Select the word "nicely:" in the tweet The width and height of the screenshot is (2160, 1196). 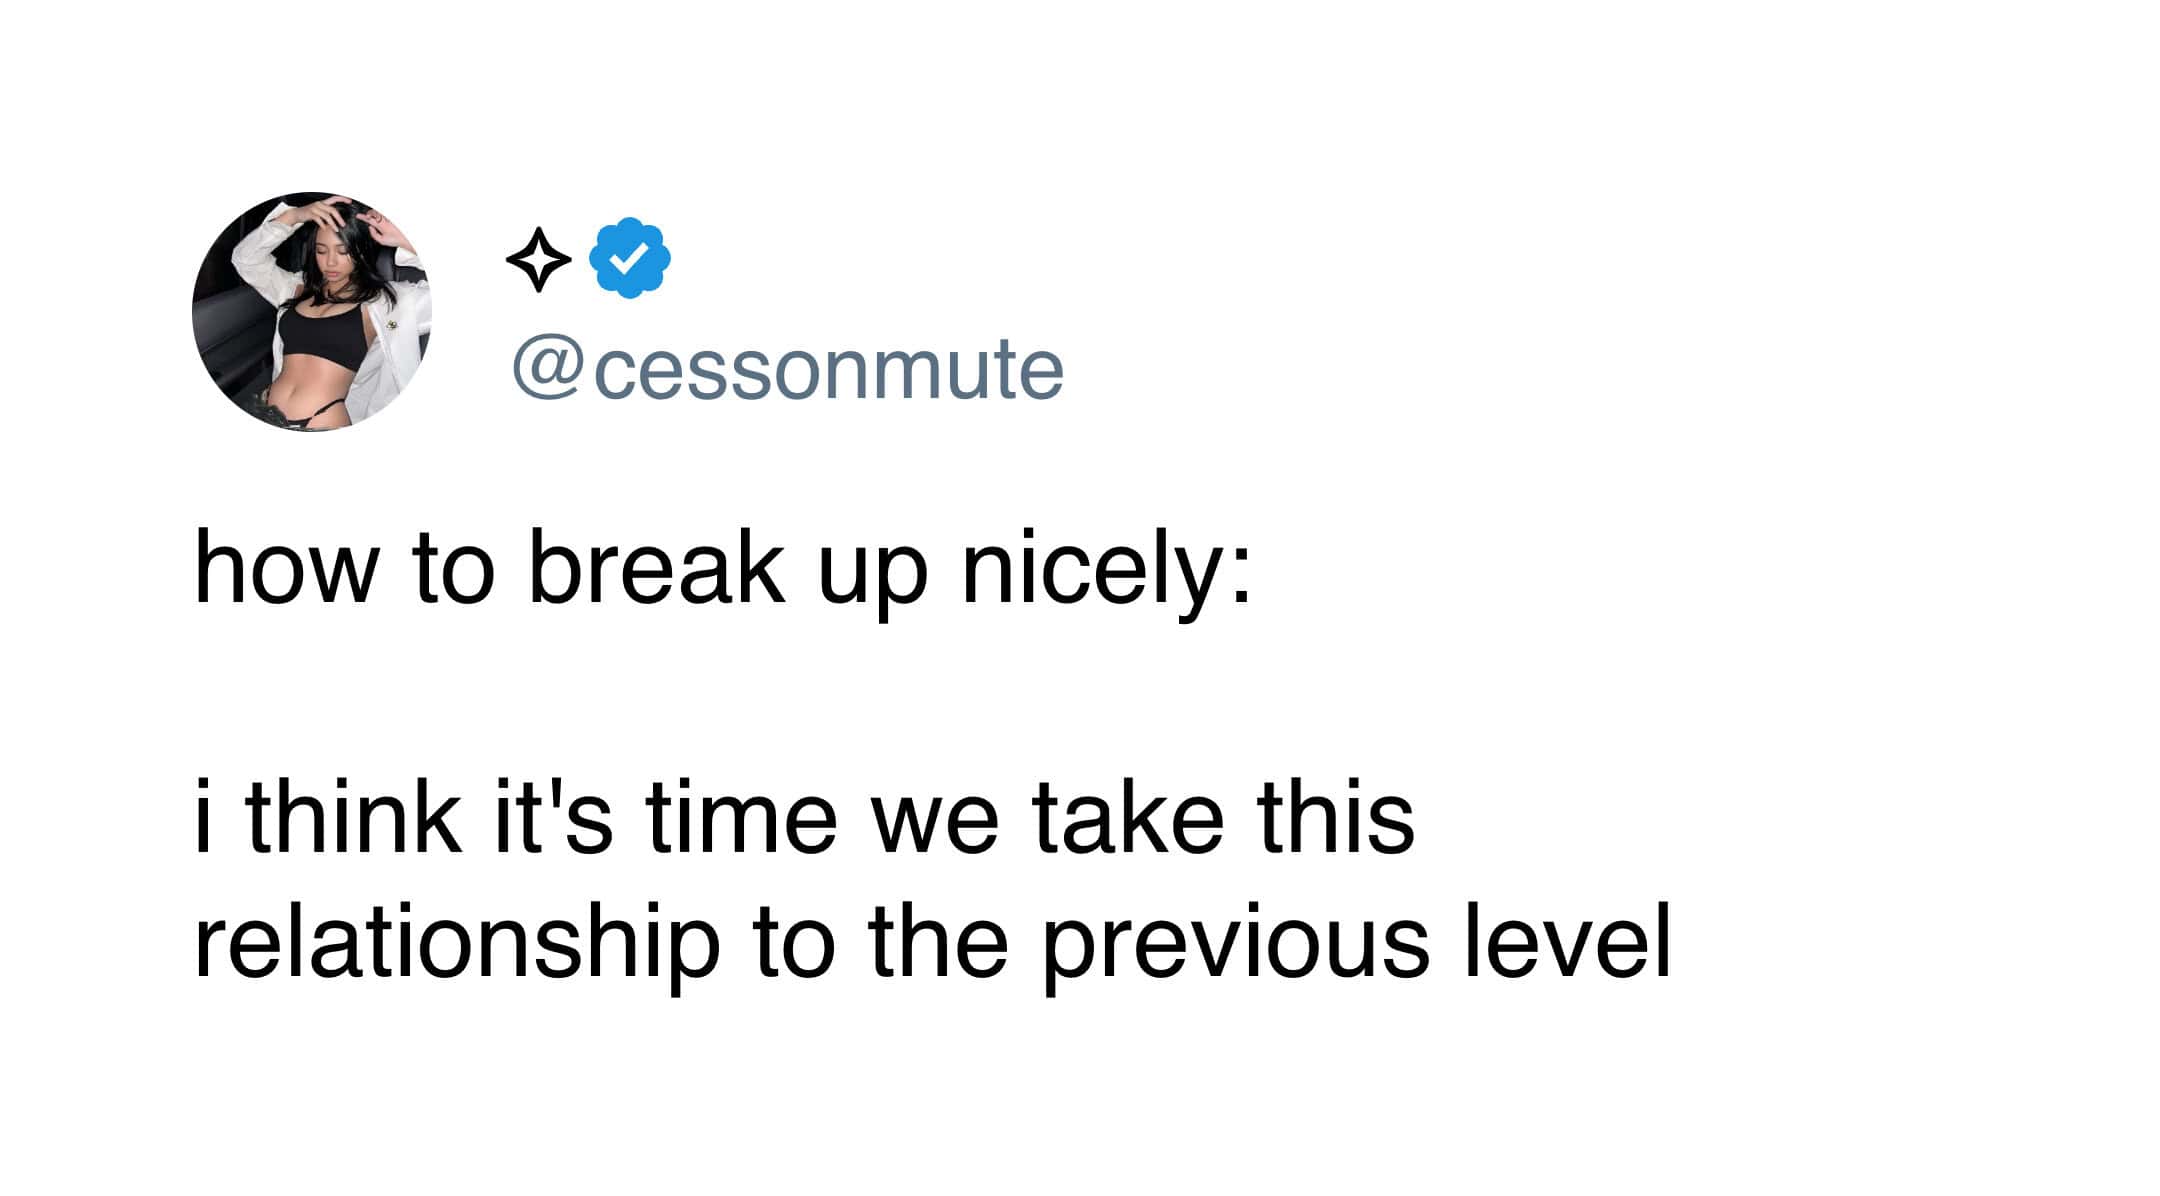[1105, 570]
